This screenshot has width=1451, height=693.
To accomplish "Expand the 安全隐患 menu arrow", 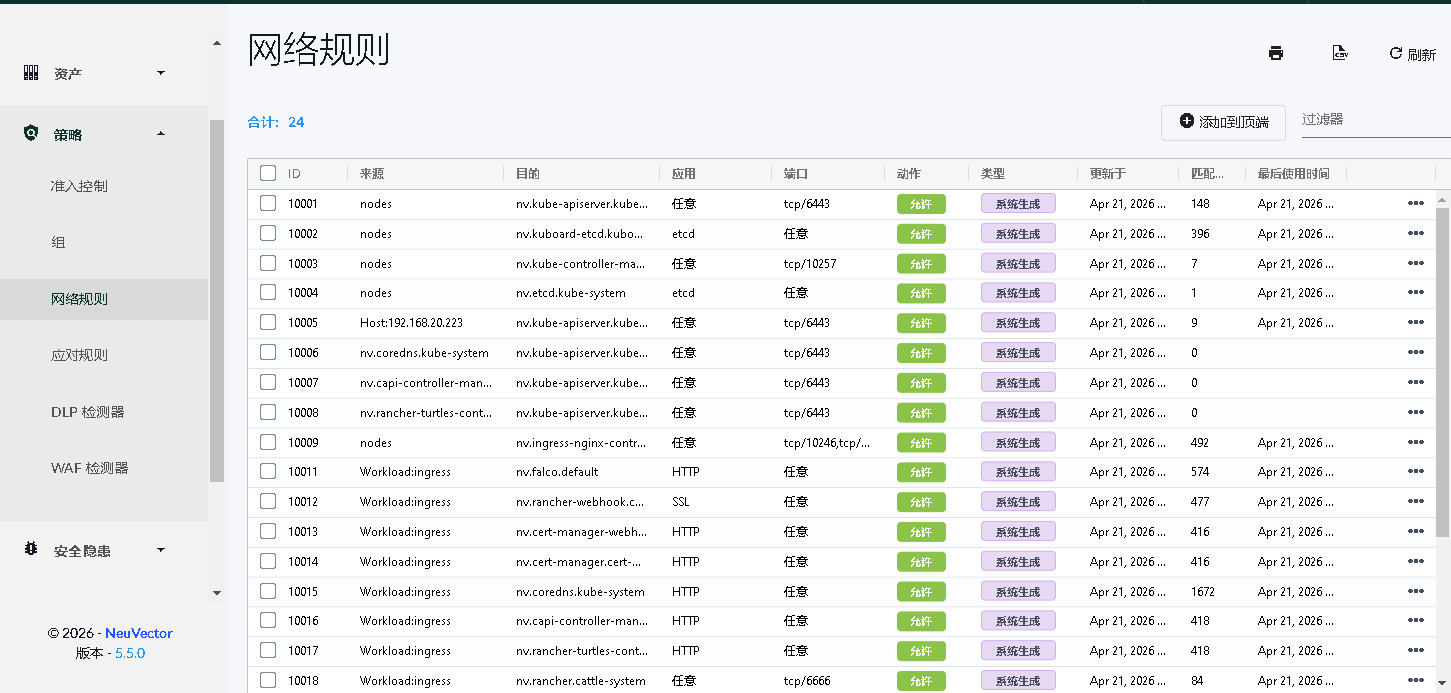I will point(160,550).
